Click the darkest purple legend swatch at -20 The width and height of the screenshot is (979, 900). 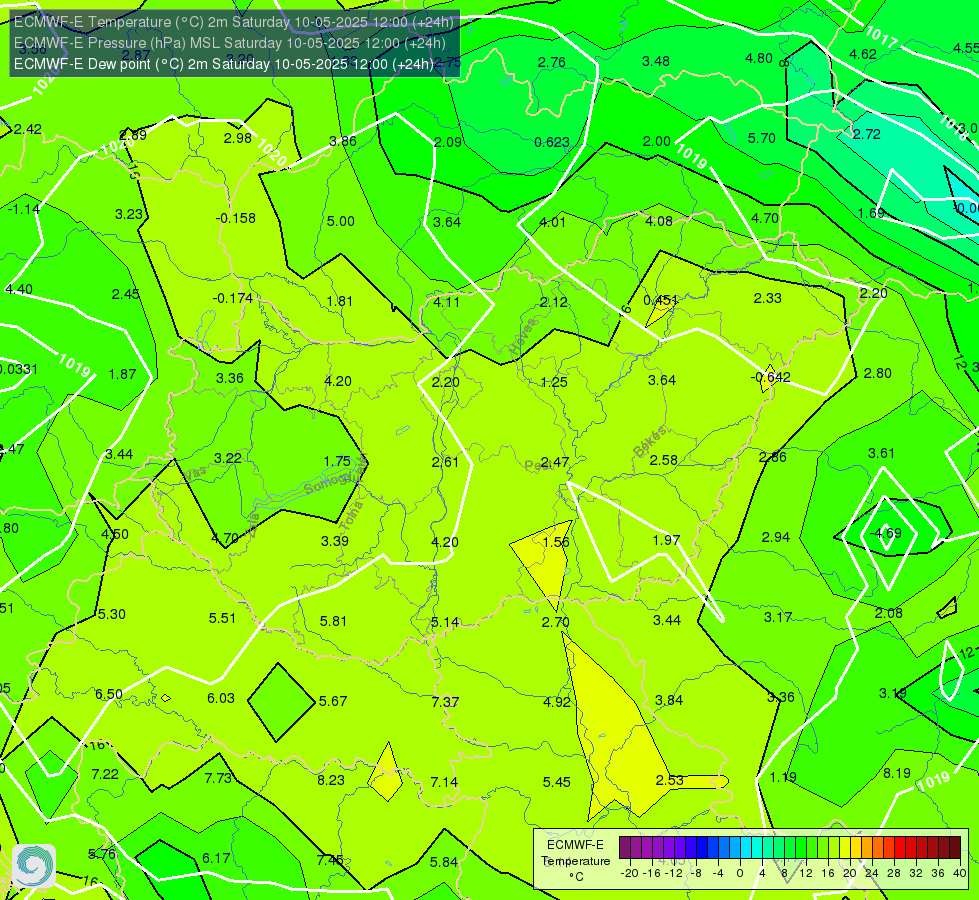(x=625, y=848)
